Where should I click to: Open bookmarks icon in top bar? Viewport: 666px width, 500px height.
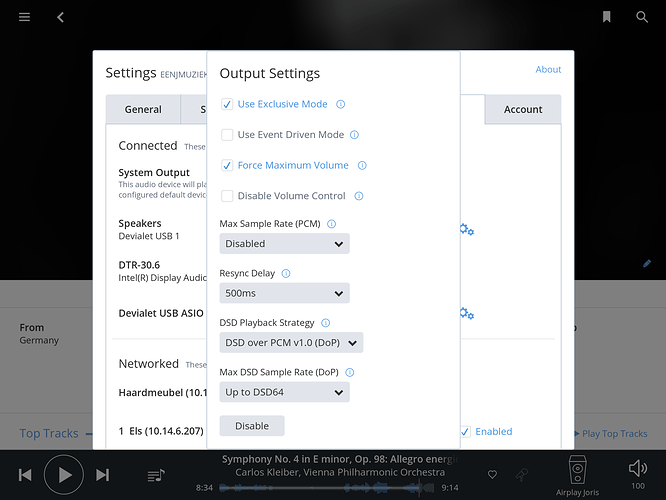click(606, 17)
